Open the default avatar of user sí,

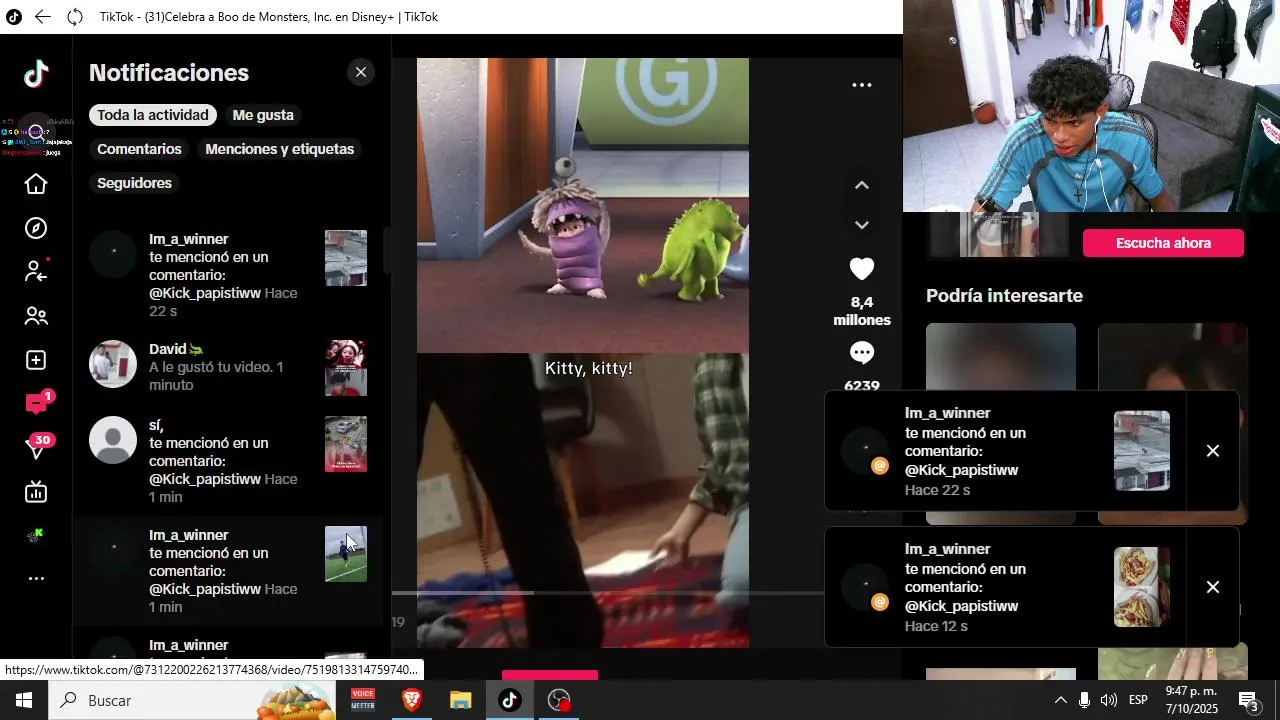click(x=113, y=440)
